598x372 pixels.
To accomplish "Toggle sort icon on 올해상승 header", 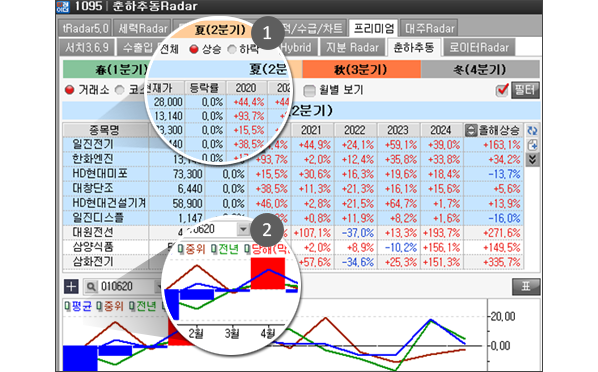I will coord(471,130).
